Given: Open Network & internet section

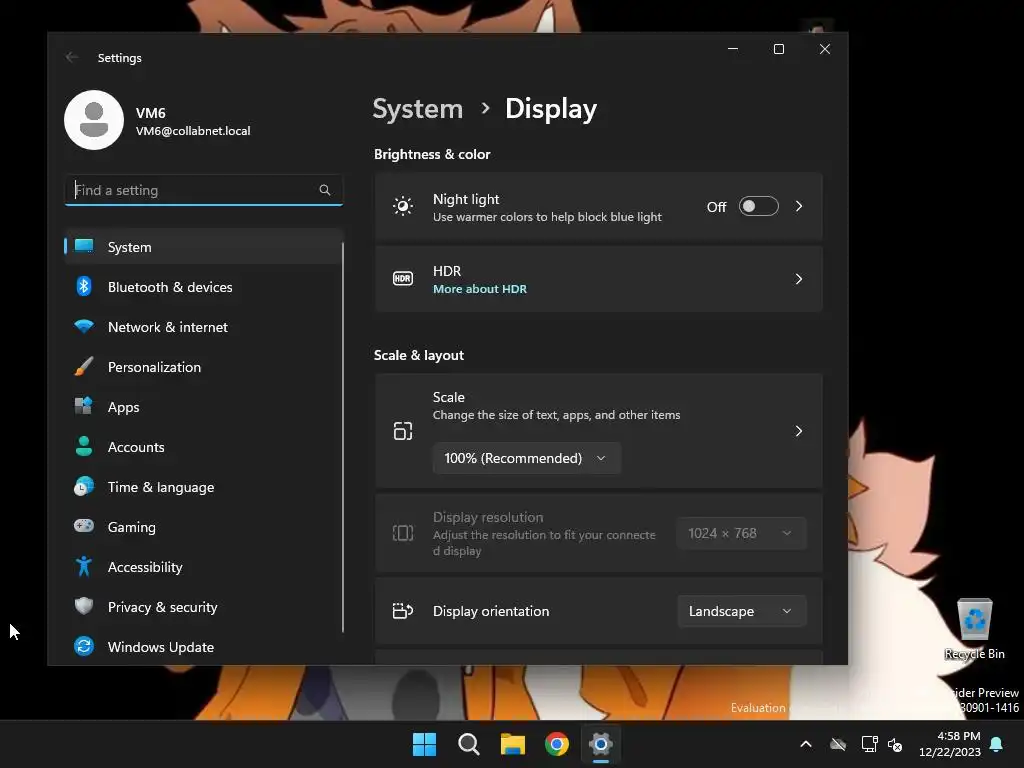Looking at the screenshot, I should 204,327.
